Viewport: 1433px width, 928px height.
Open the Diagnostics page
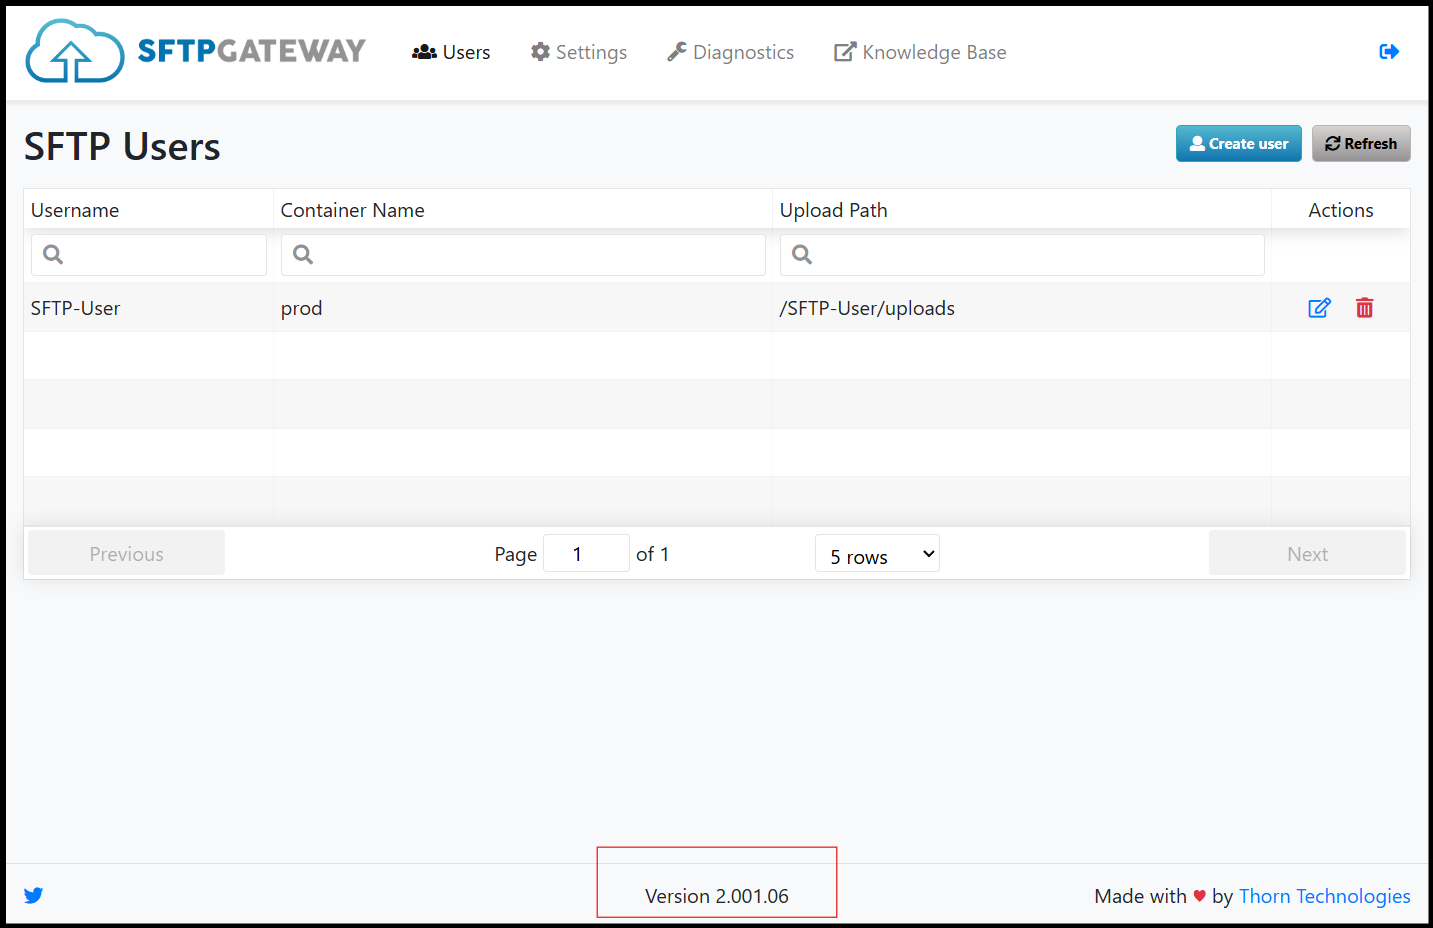tap(731, 52)
